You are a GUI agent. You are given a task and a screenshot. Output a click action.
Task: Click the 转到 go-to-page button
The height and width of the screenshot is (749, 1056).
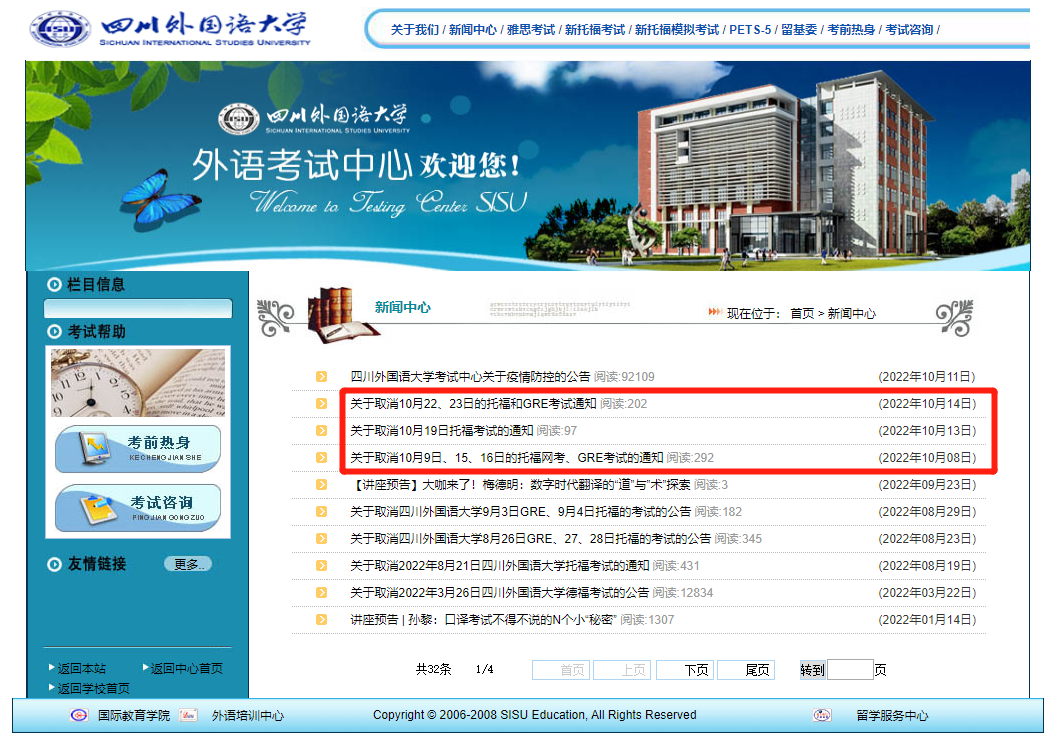coord(812,670)
